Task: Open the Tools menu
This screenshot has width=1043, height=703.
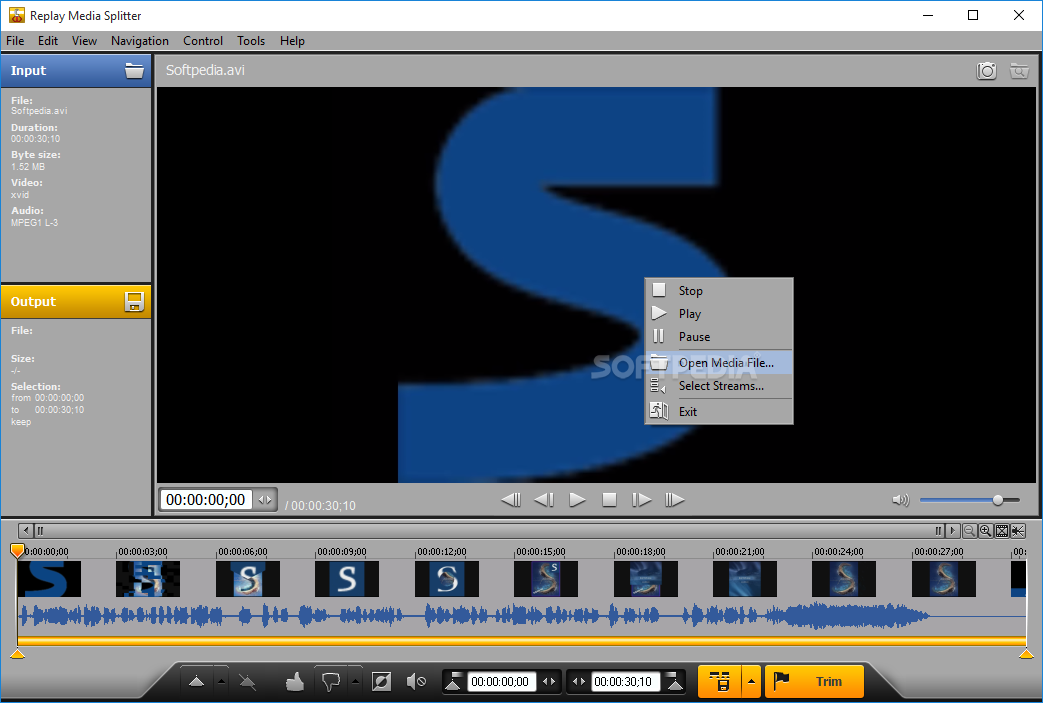Action: coord(251,41)
